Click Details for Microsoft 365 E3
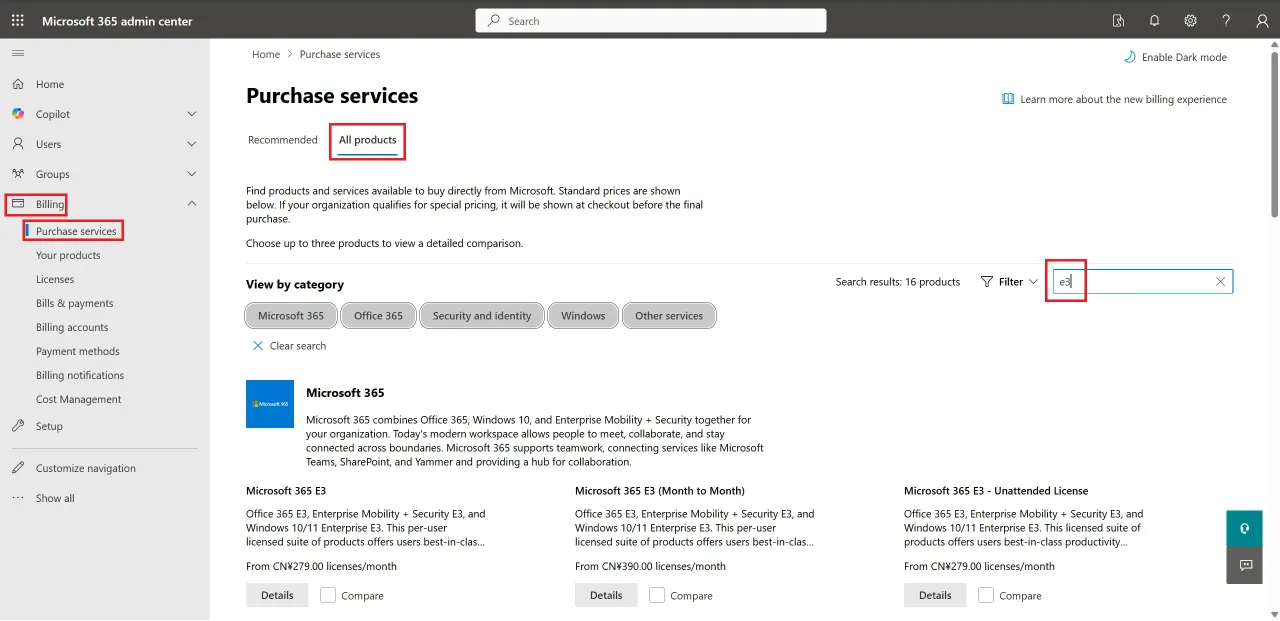Screen dimensions: 1280x621 click(x=277, y=595)
